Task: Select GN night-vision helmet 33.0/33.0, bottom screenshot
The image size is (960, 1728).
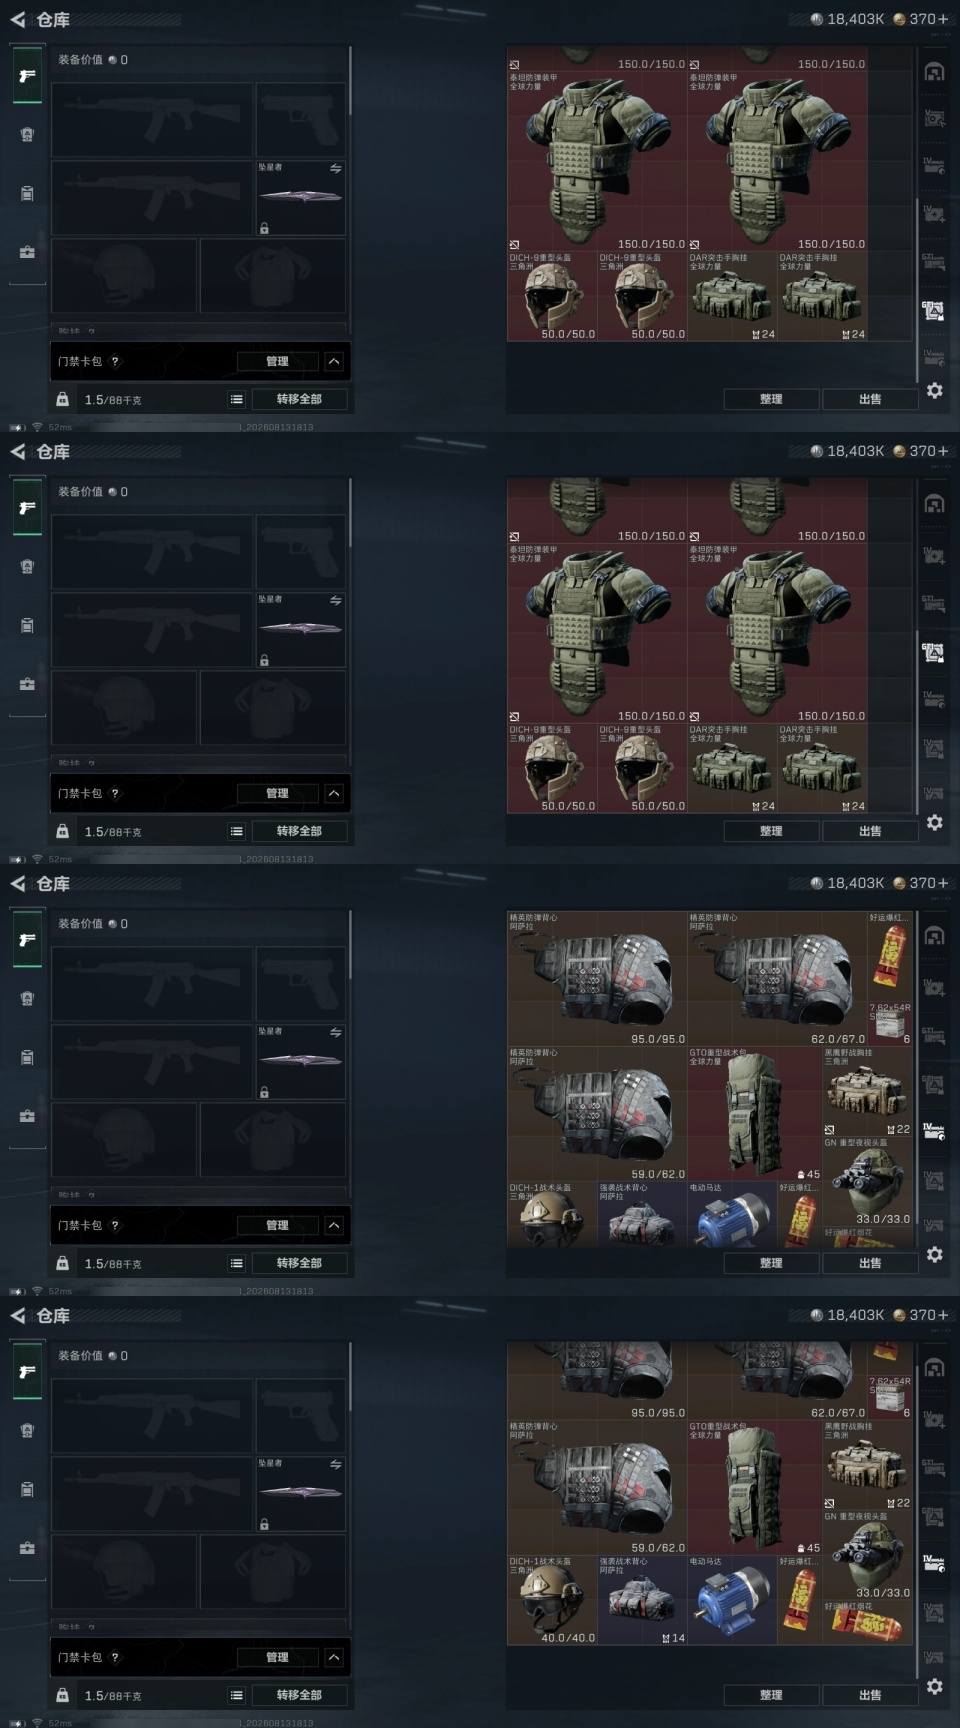Action: pos(868,1555)
